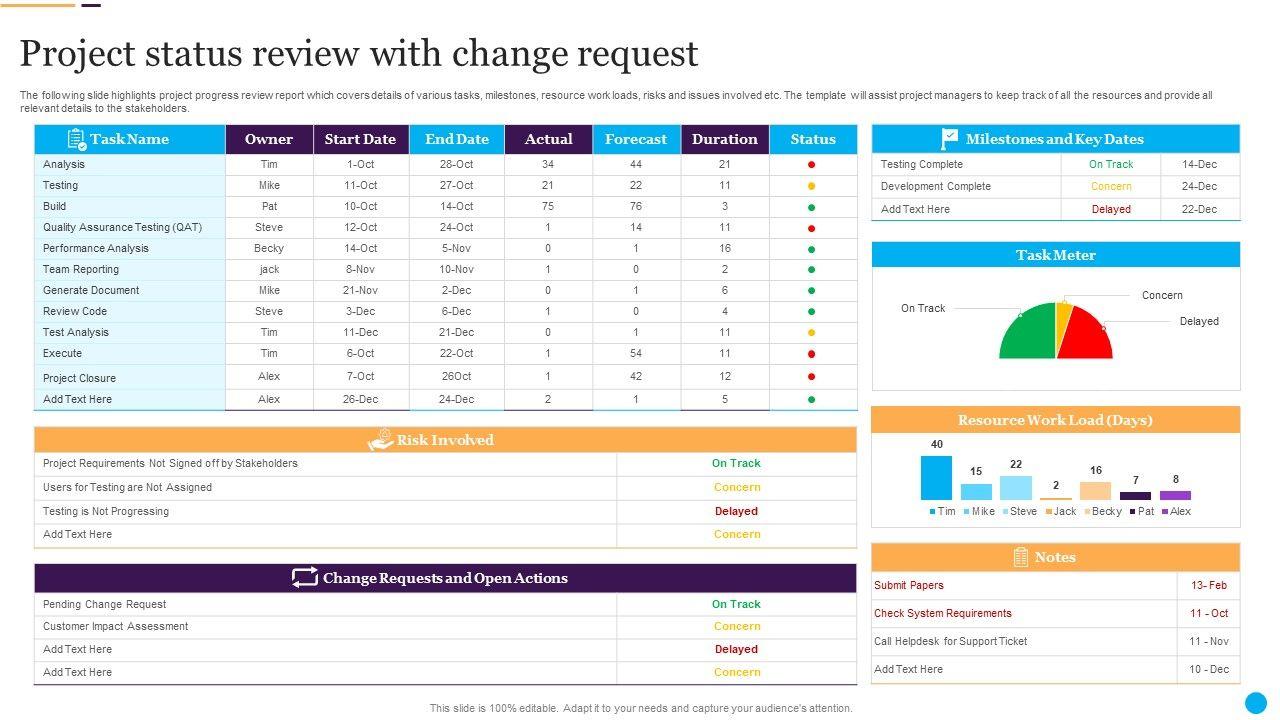Viewport: 1280px width, 720px height.
Task: Click the Submit Papers note
Action: coord(909,585)
